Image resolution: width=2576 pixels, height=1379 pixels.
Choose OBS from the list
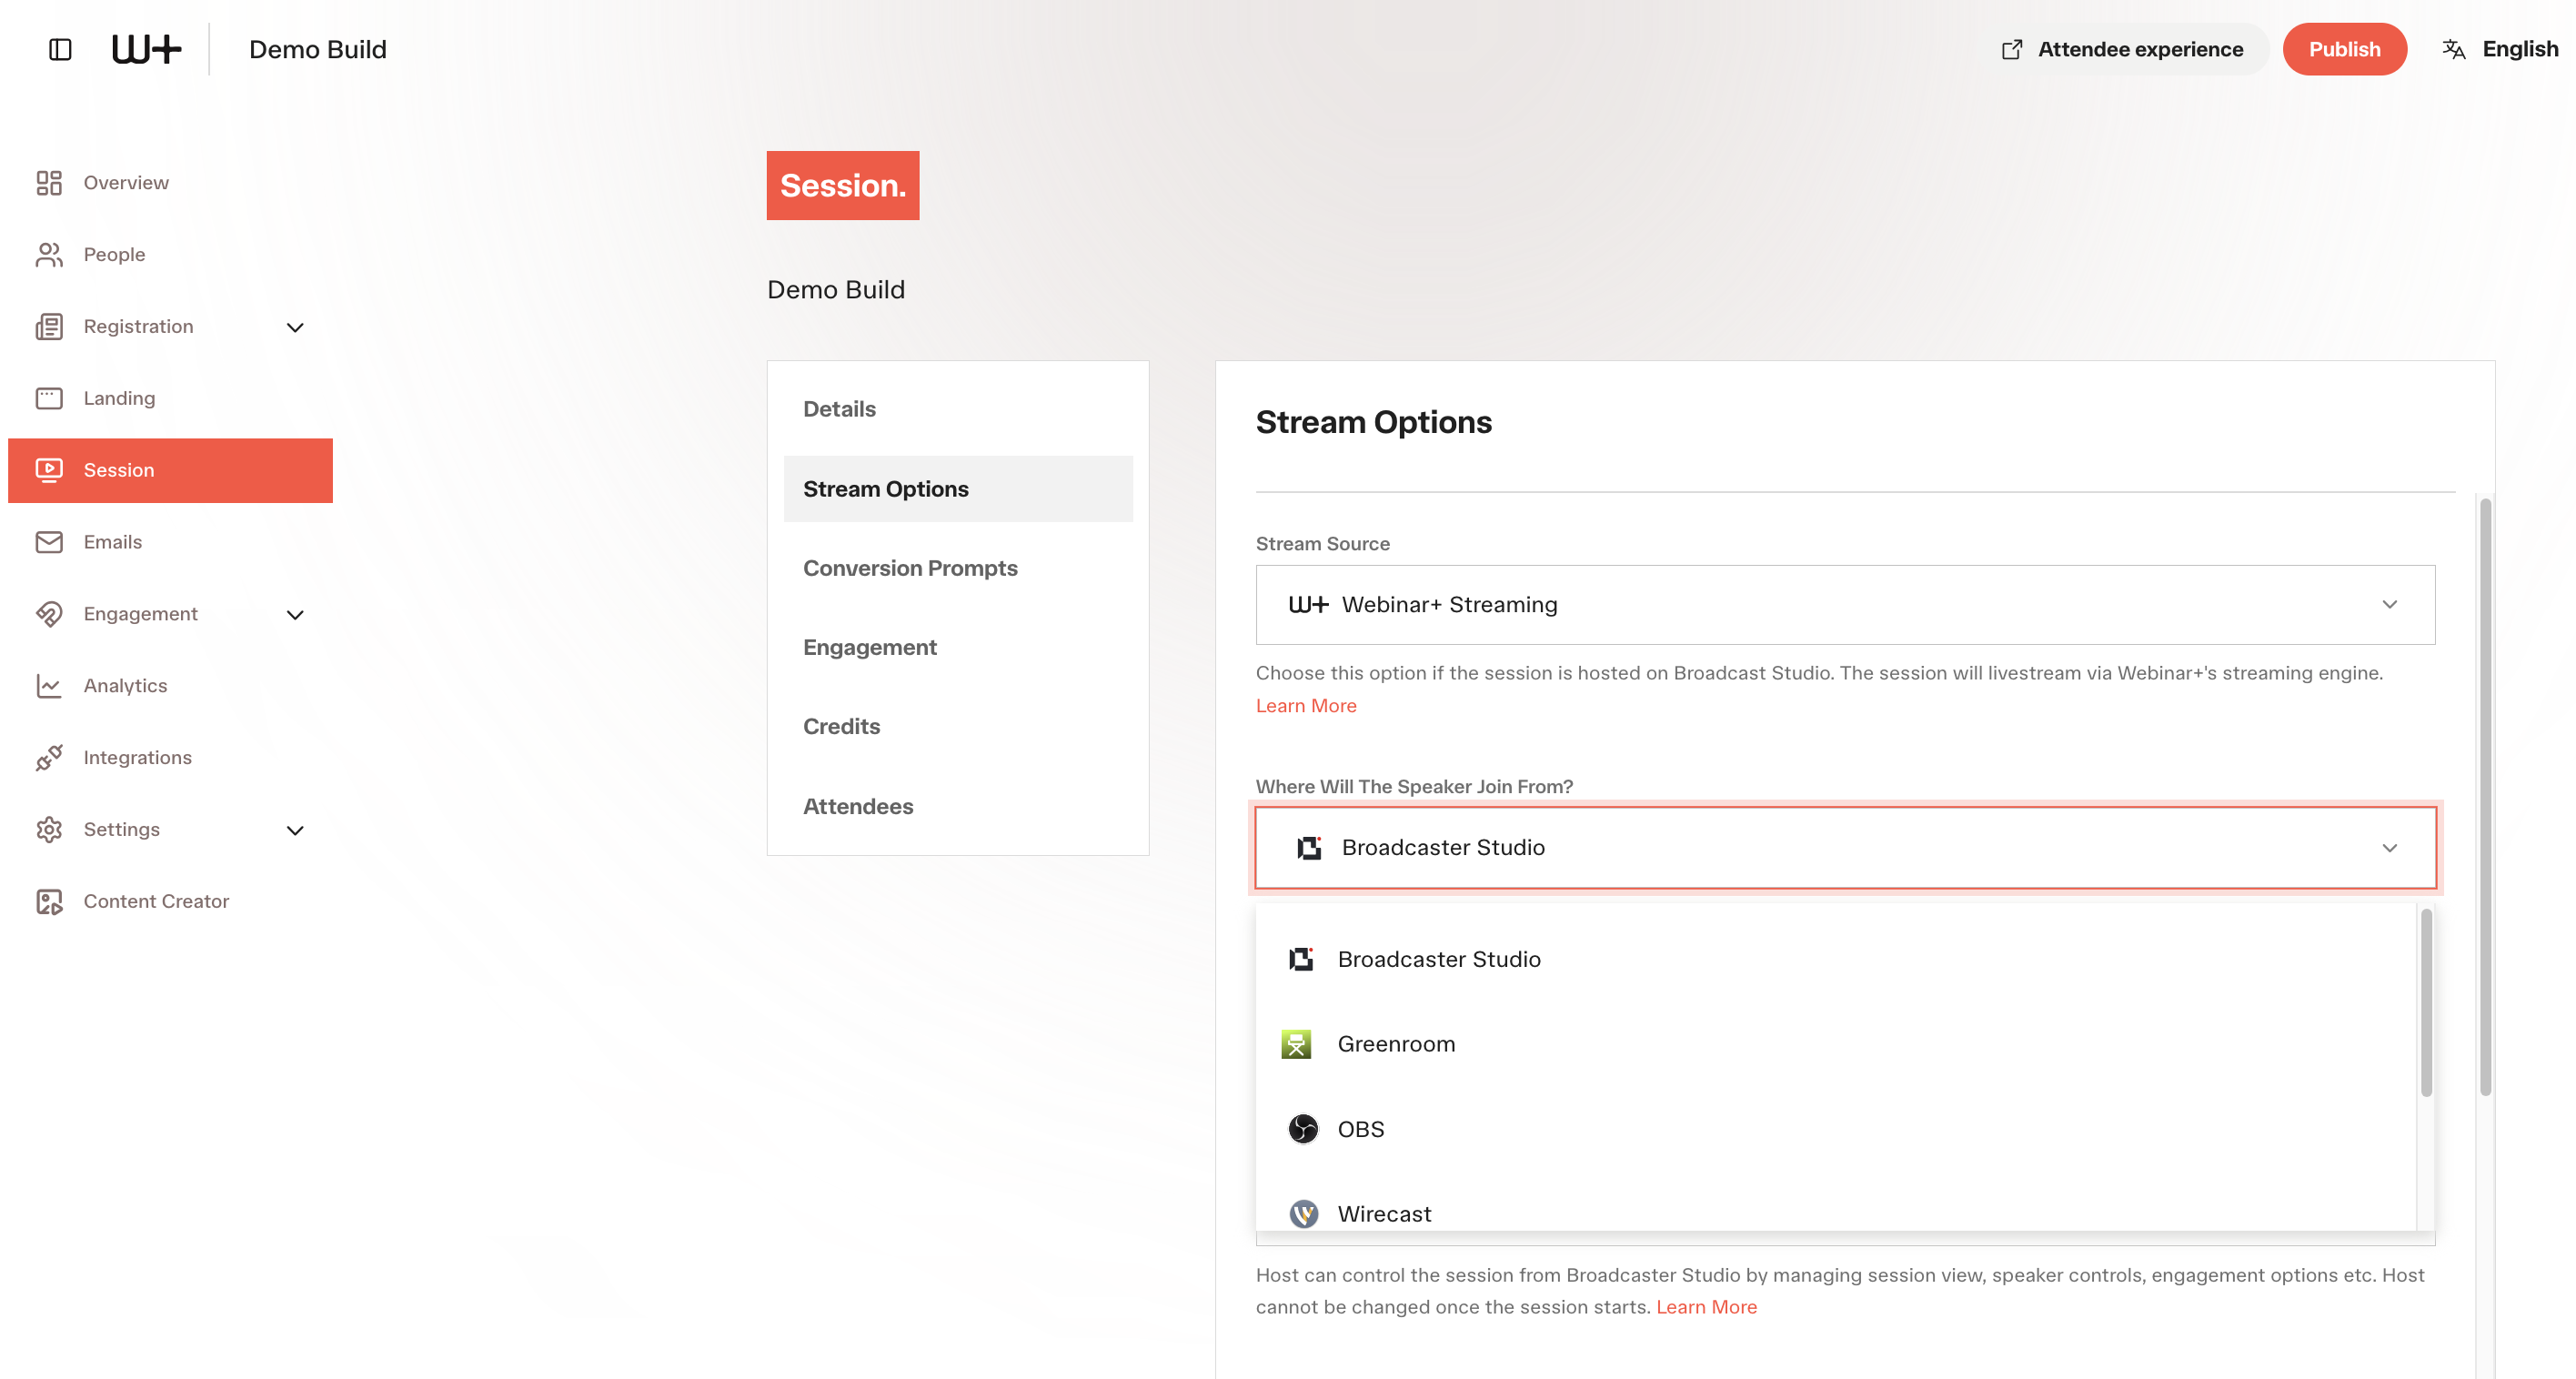tap(1835, 1129)
